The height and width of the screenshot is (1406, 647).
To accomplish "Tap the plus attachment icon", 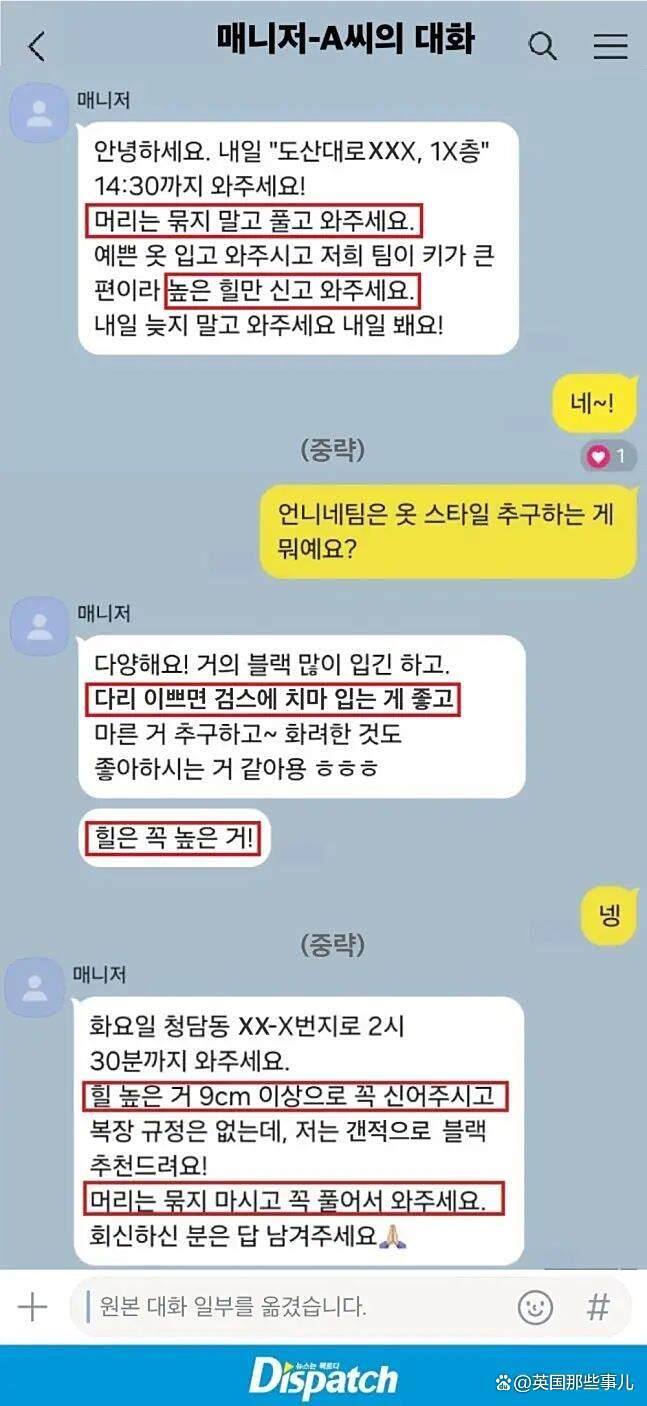I will coord(32,1306).
